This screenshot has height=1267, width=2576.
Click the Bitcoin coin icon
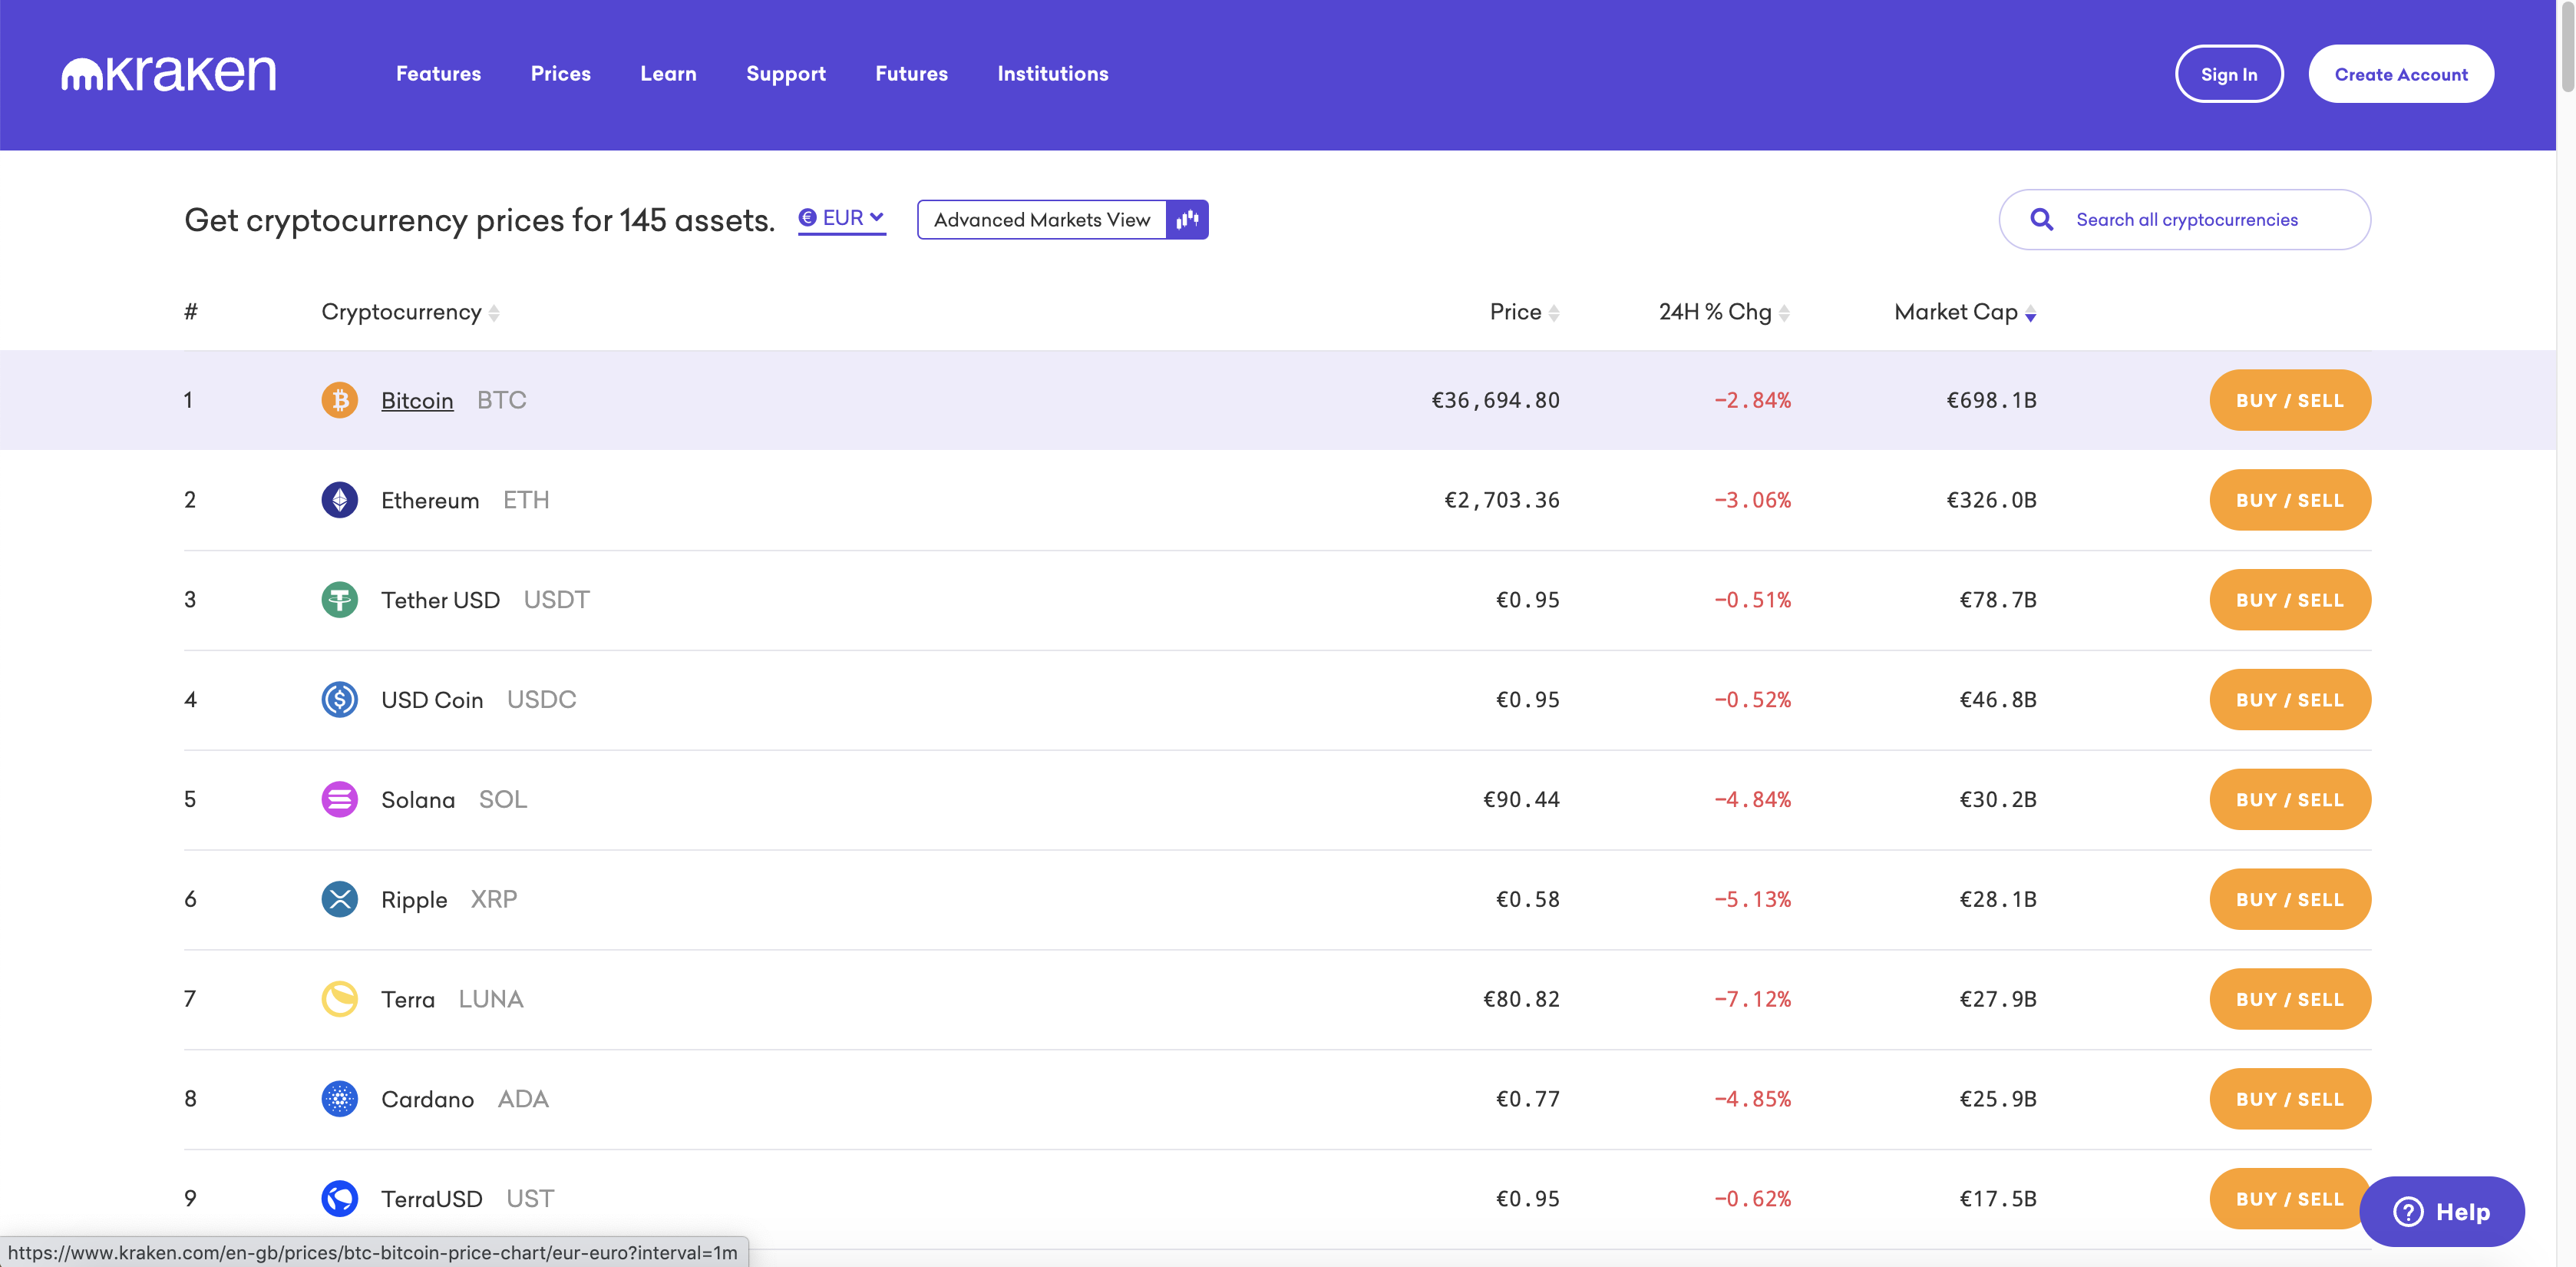[340, 400]
